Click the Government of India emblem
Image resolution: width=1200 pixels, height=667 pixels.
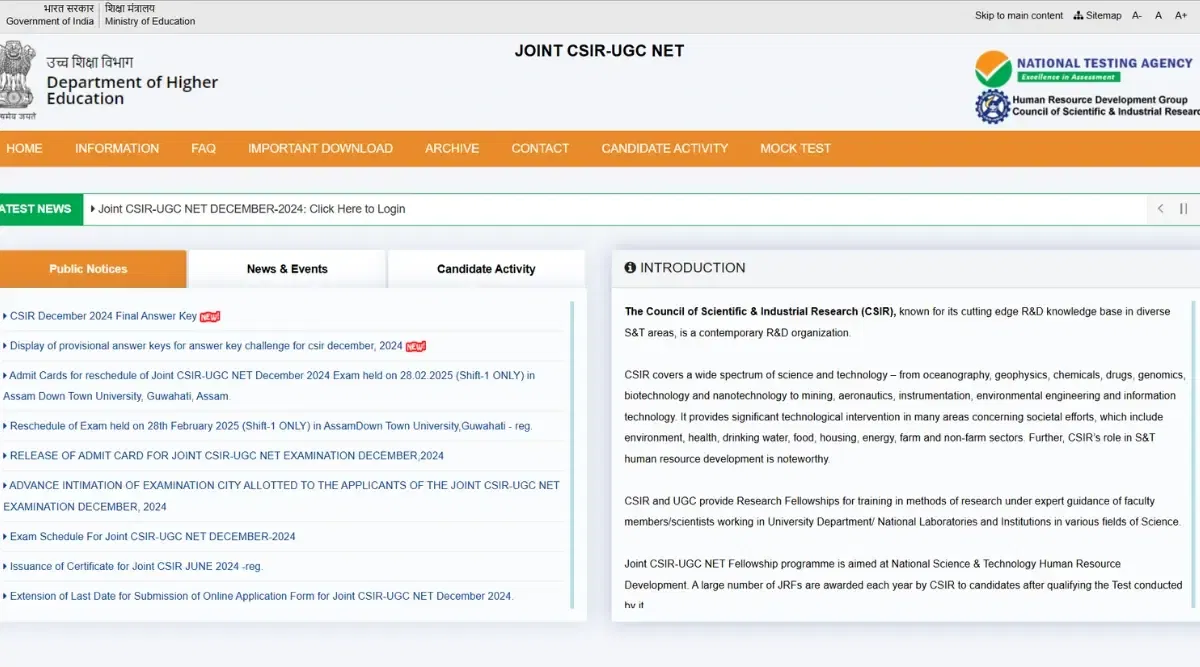coord(17,80)
